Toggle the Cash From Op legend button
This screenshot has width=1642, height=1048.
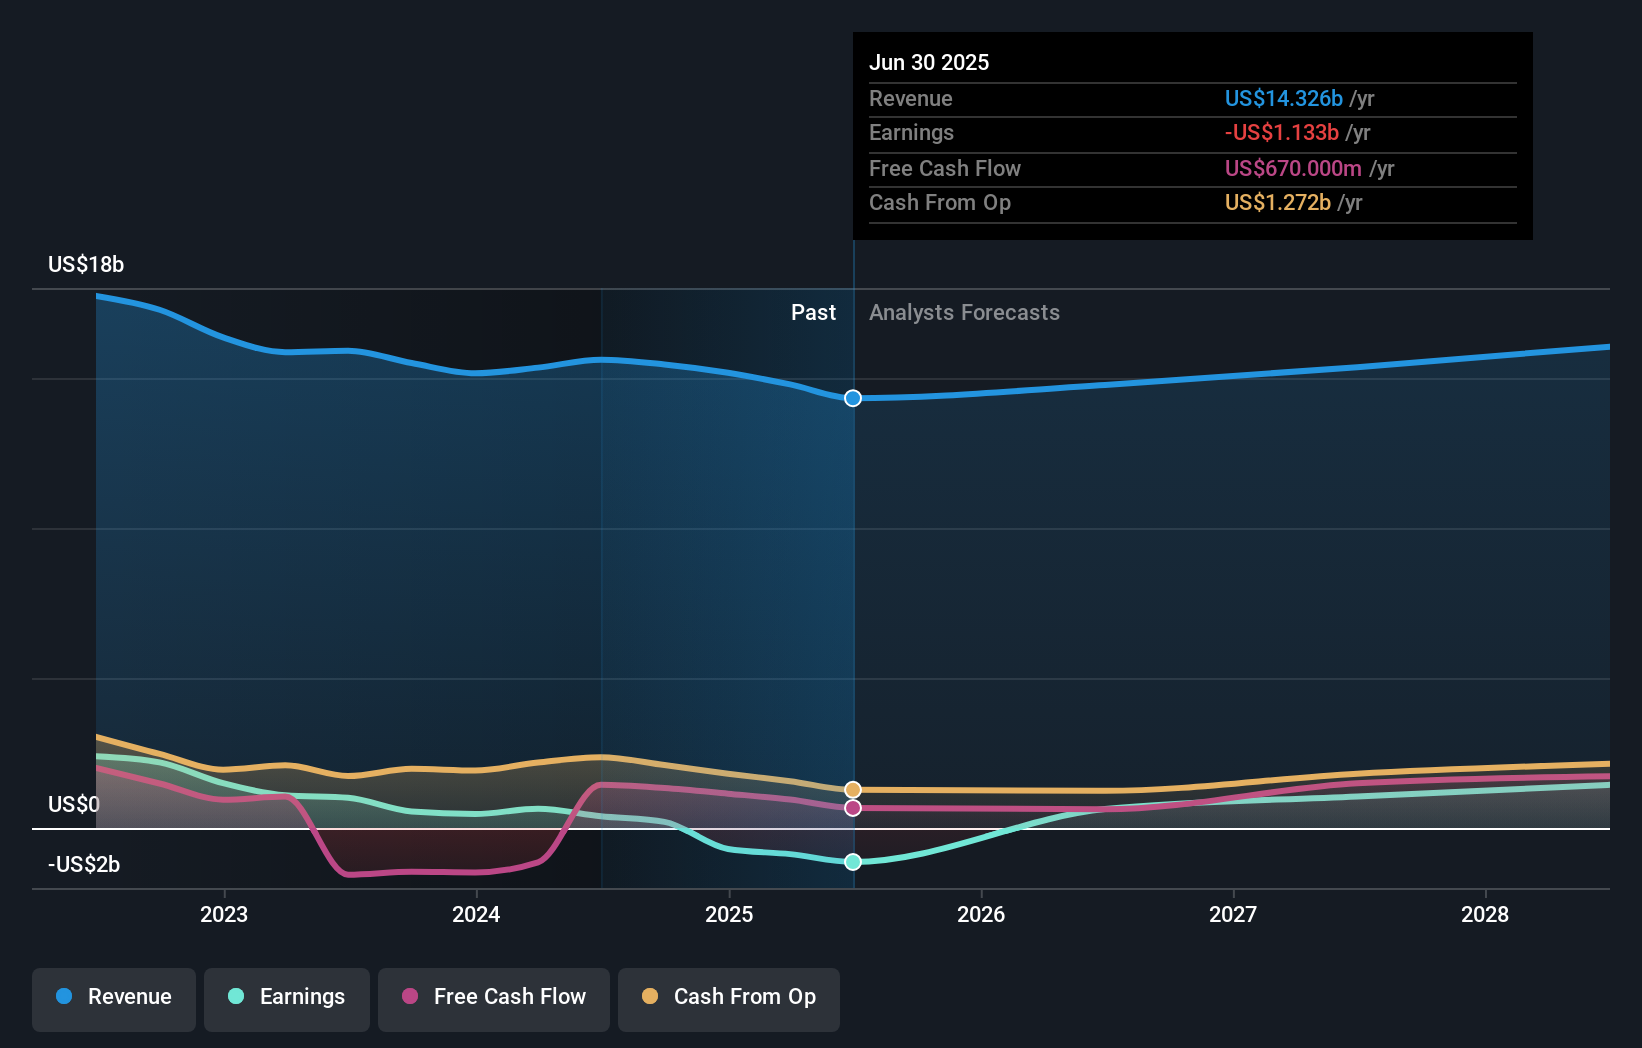coord(729,999)
